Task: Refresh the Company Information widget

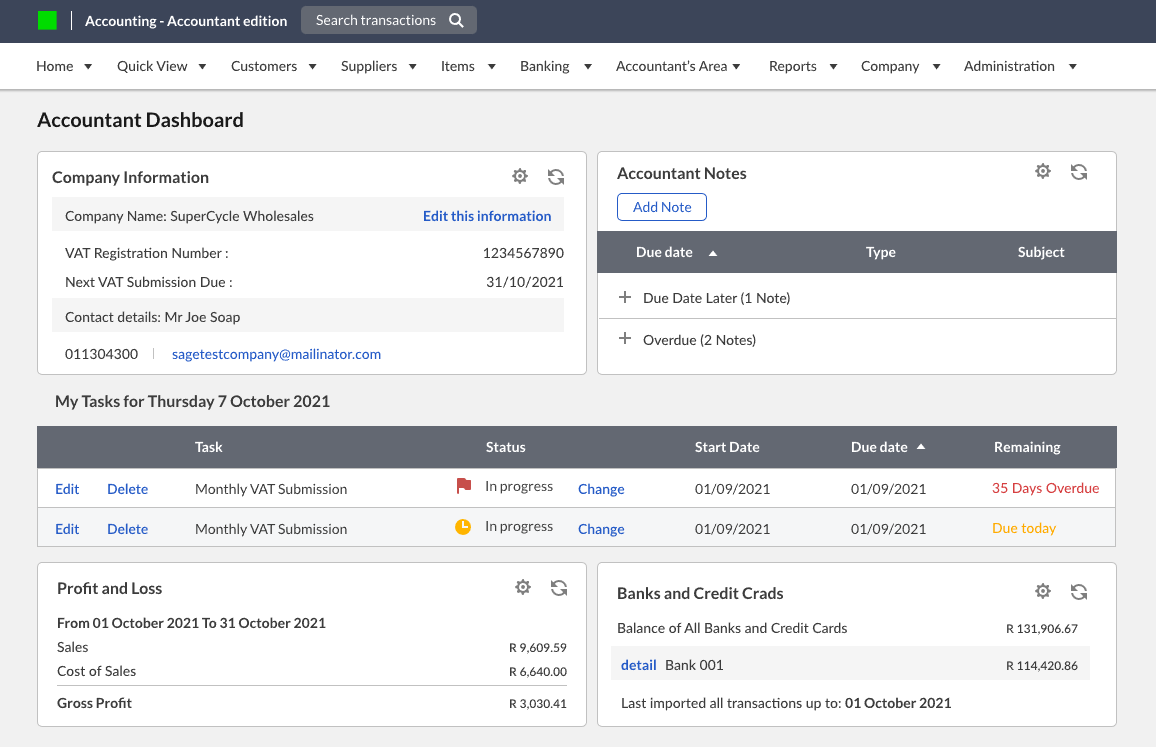Action: 556,176
